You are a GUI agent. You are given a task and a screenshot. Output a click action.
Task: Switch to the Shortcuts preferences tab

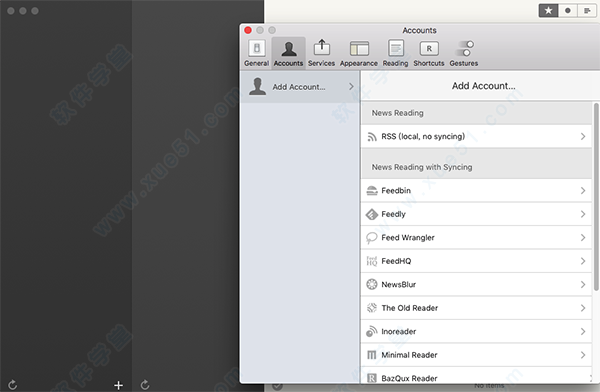pos(429,53)
